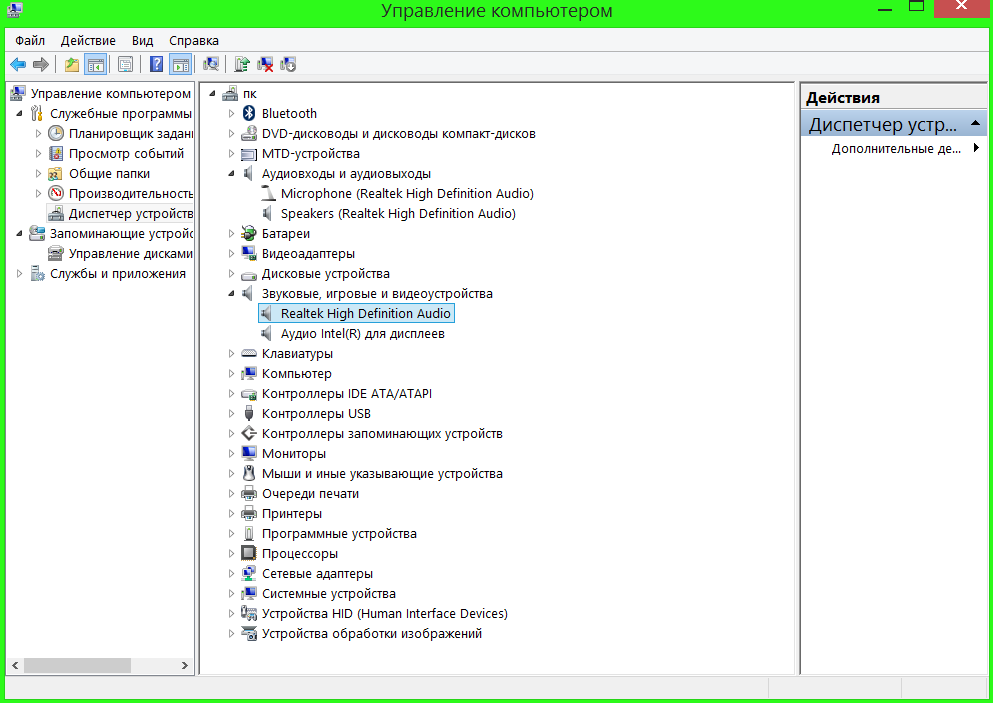The width and height of the screenshot is (993, 703).
Task: Click the Bluetooth category icon
Action: coord(249,113)
